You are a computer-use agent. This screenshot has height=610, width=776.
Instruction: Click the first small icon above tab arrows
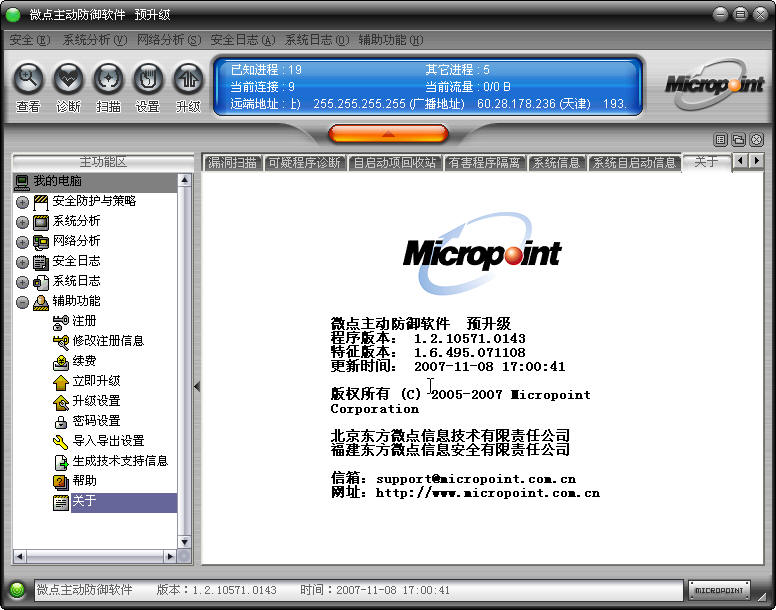pos(721,140)
